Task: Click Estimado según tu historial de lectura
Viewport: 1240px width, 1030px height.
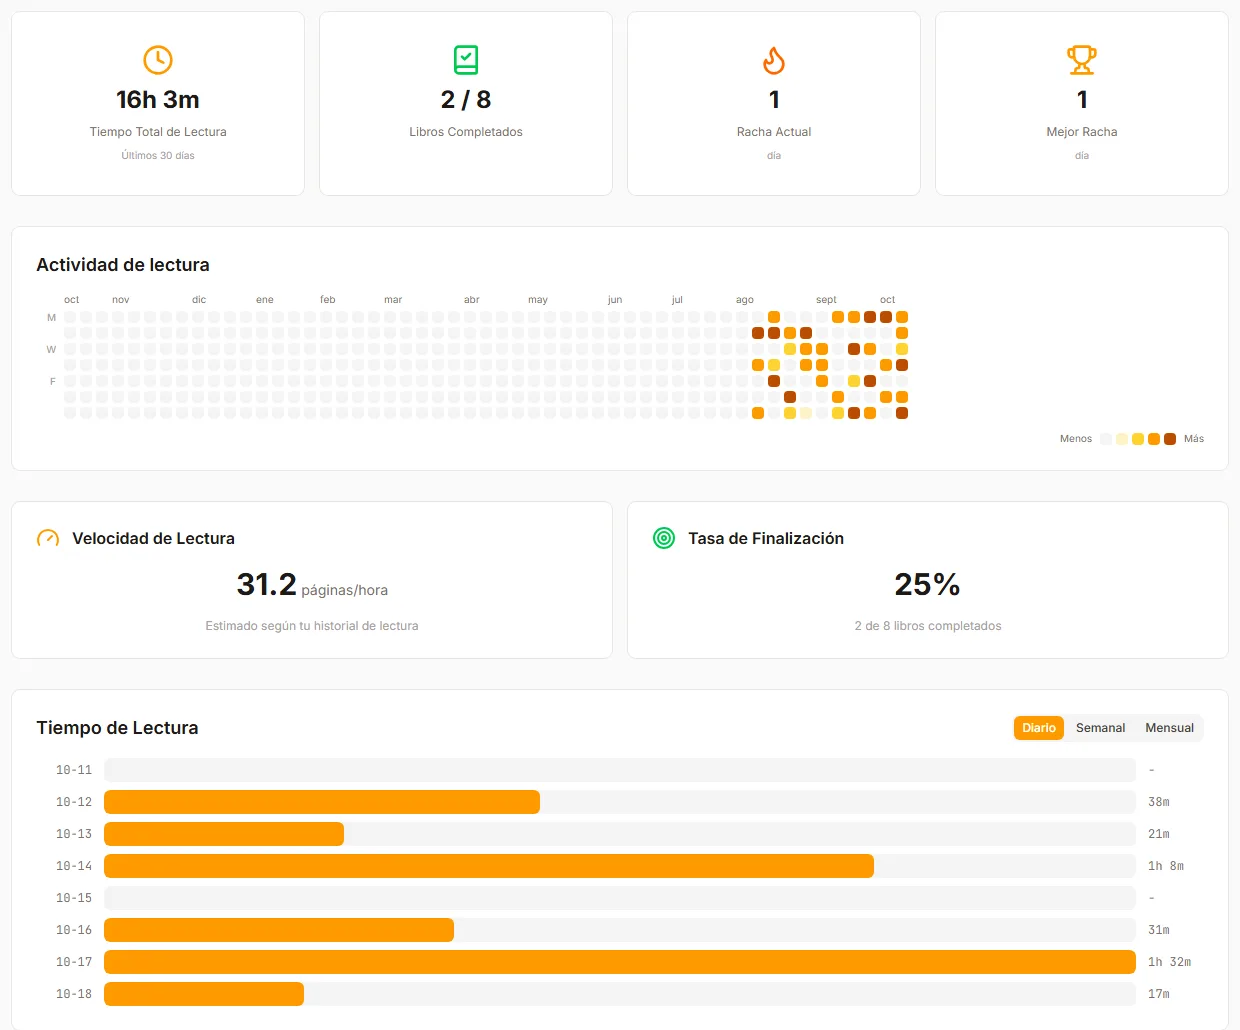Action: click(x=312, y=626)
